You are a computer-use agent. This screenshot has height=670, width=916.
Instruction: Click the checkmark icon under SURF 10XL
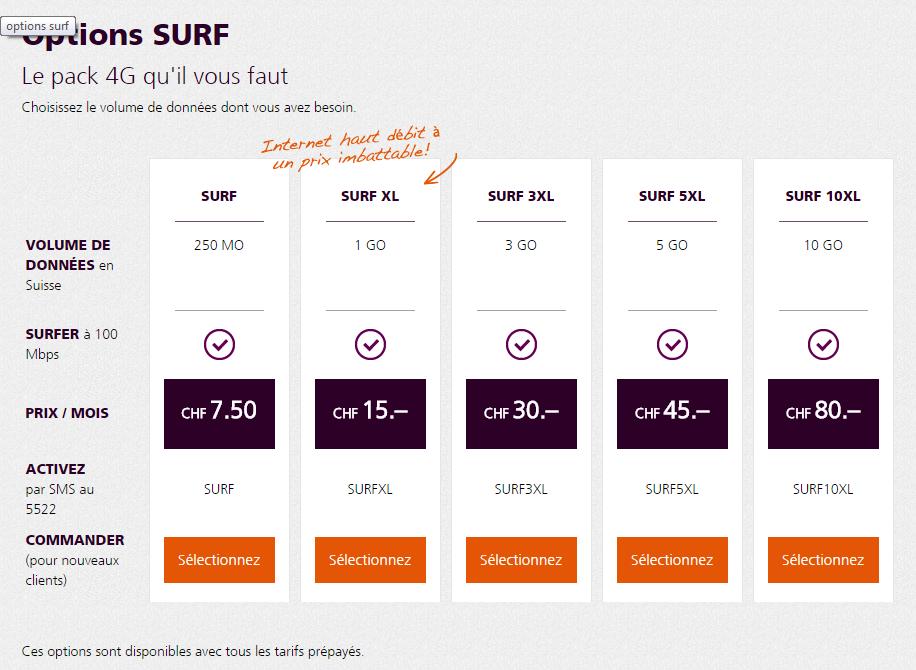pyautogui.click(x=823, y=344)
